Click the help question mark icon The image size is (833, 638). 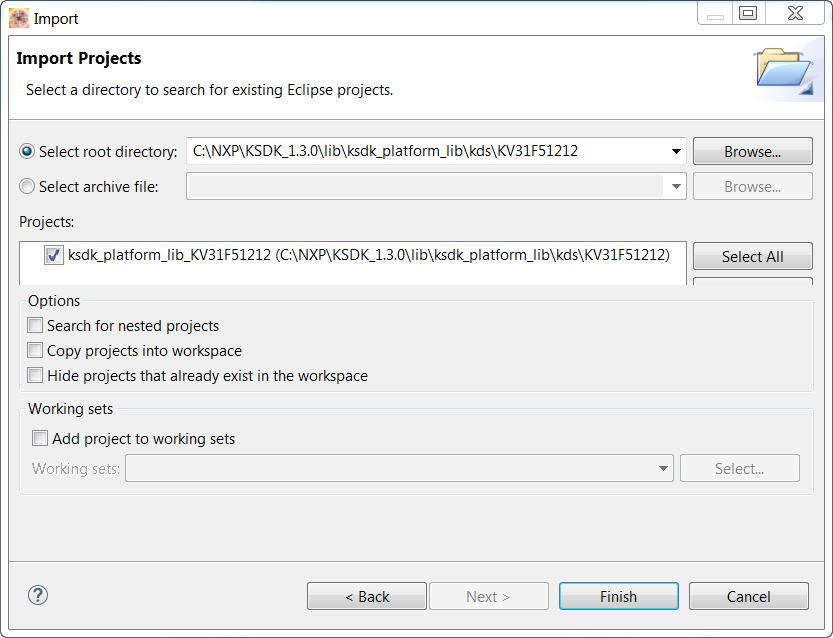[38, 595]
